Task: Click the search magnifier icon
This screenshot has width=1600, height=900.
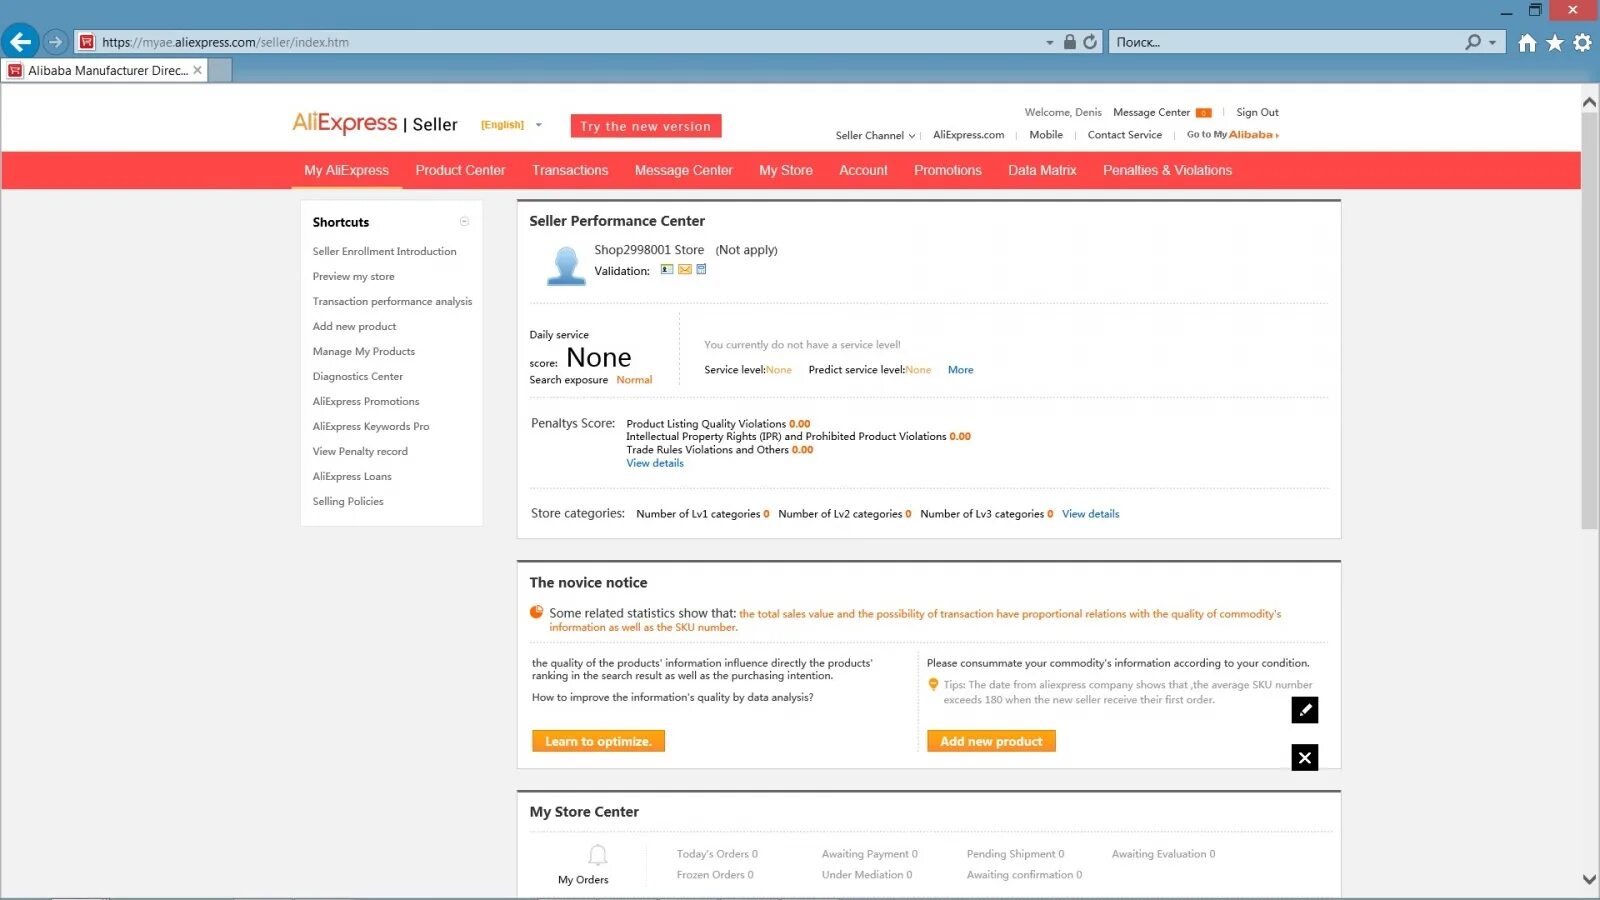Action: tap(1473, 42)
